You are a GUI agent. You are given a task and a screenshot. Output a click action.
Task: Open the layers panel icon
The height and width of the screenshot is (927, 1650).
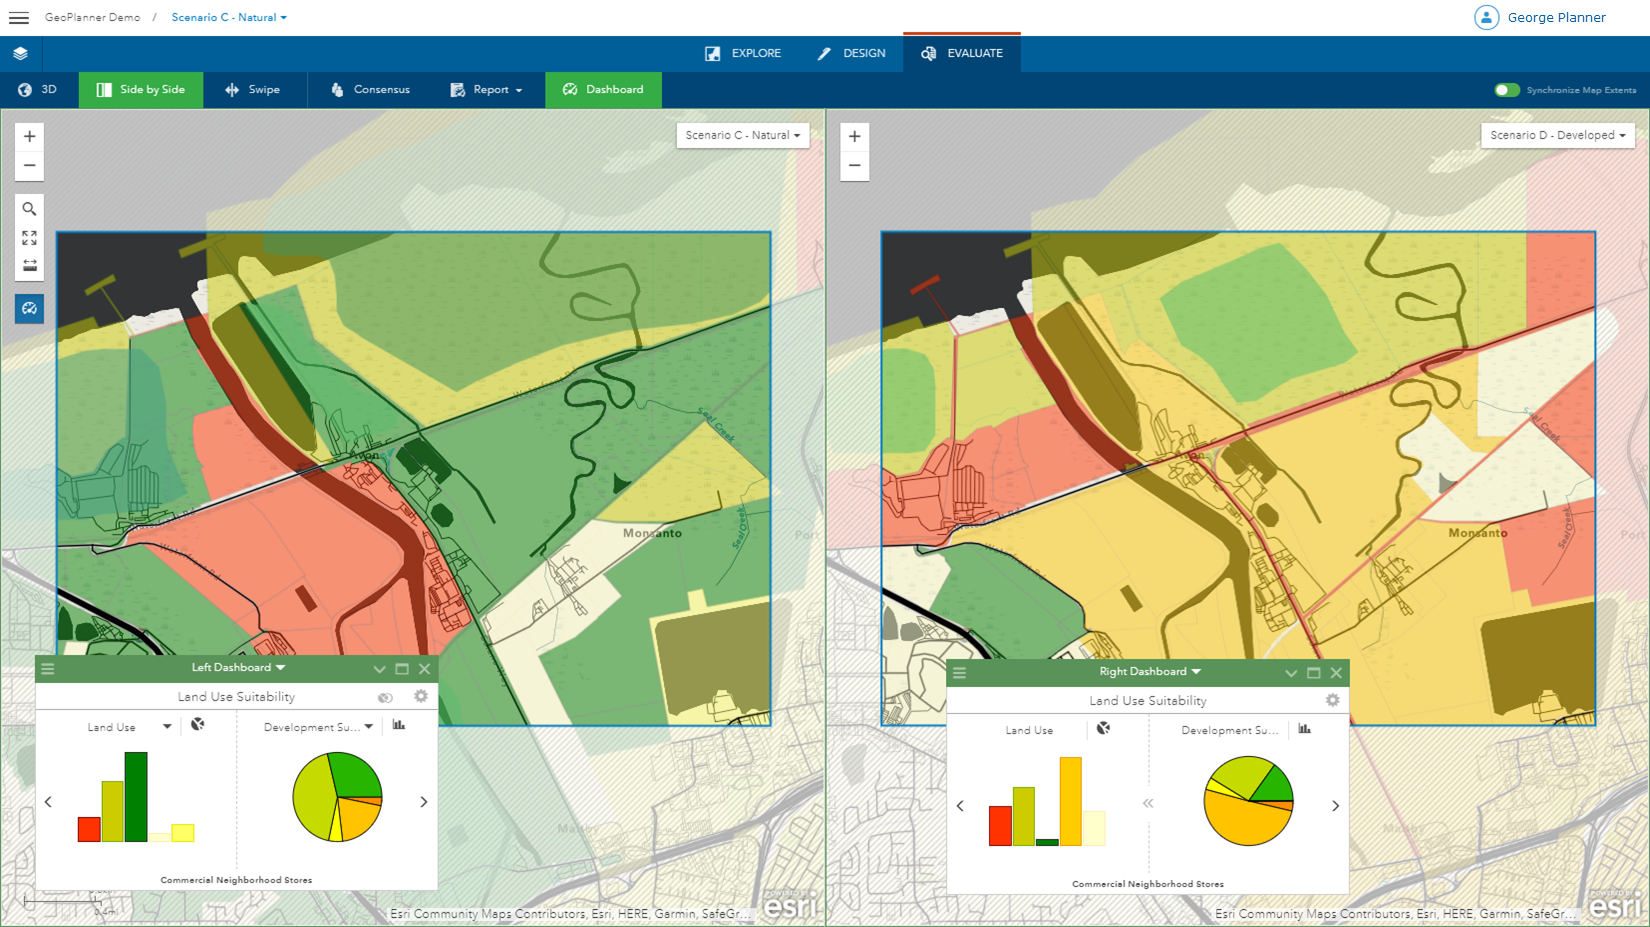coord(20,54)
